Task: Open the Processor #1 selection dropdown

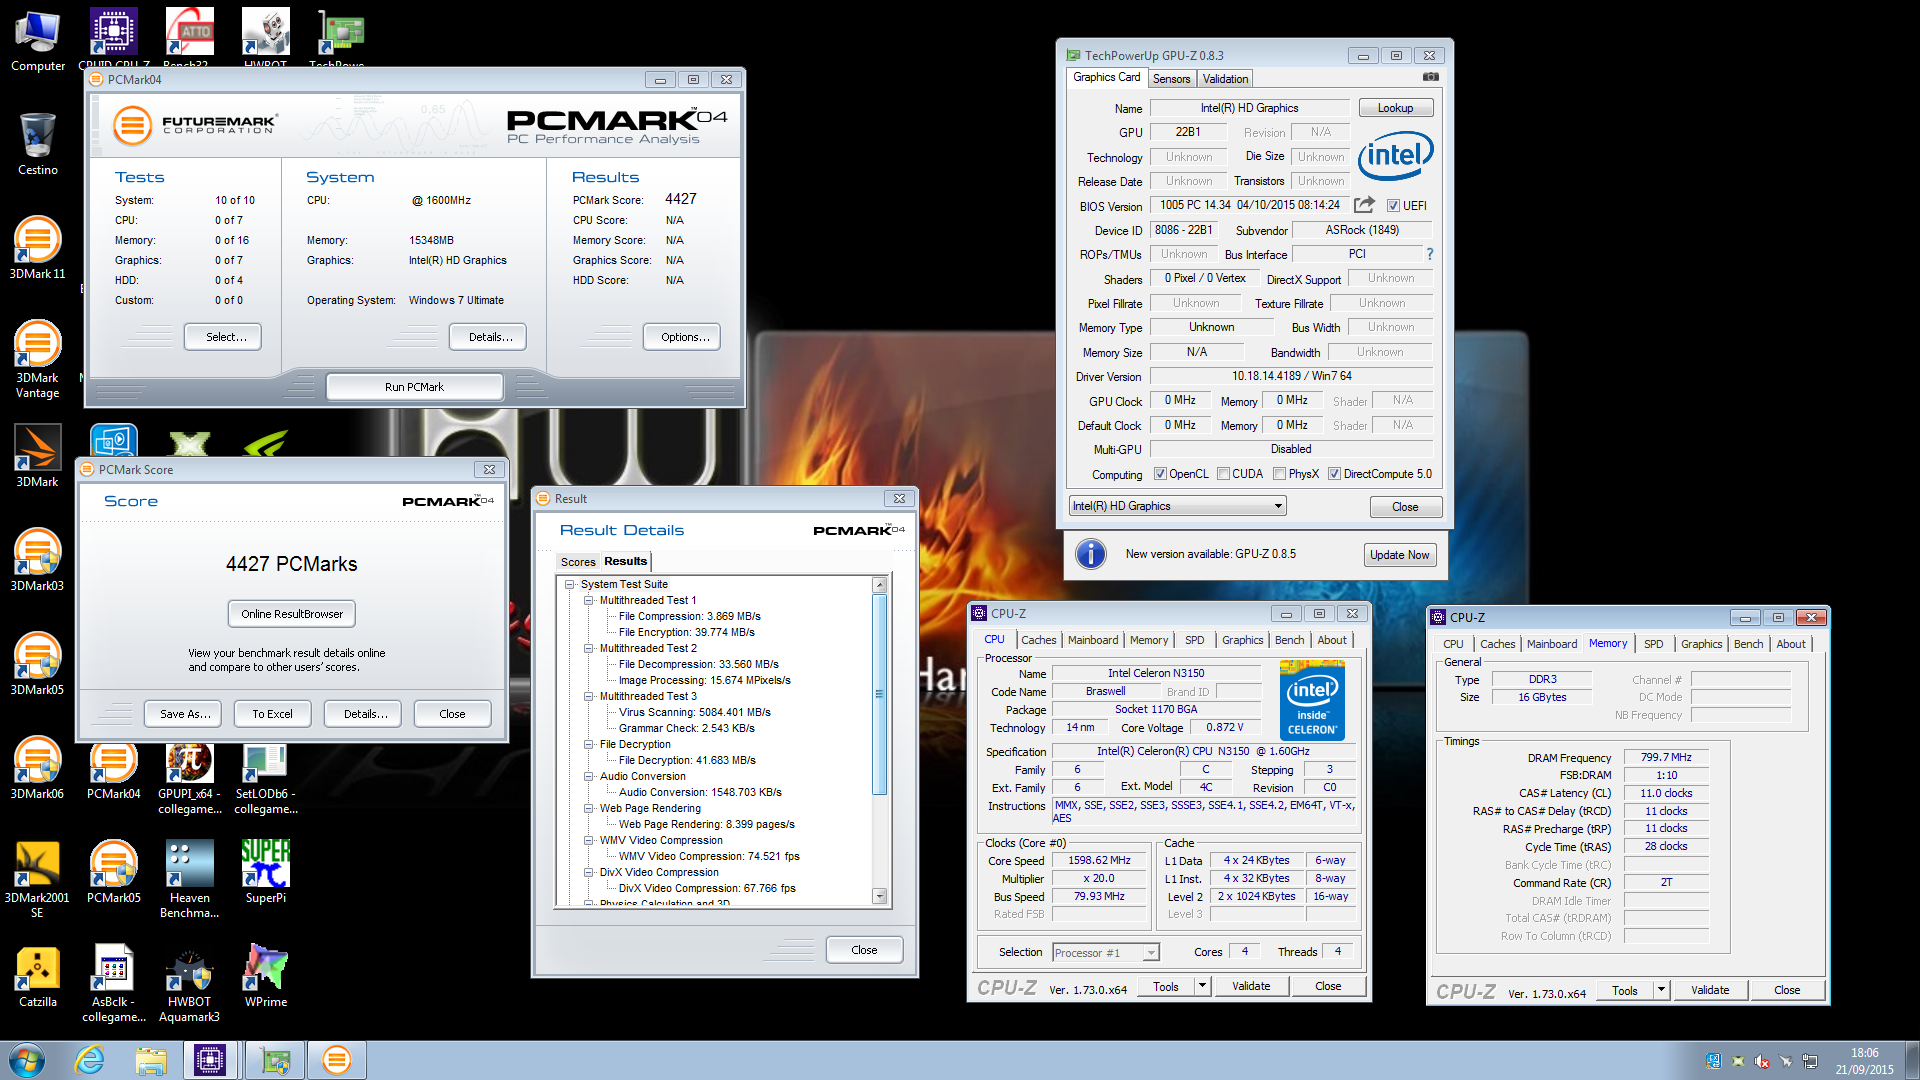Action: pos(1106,953)
